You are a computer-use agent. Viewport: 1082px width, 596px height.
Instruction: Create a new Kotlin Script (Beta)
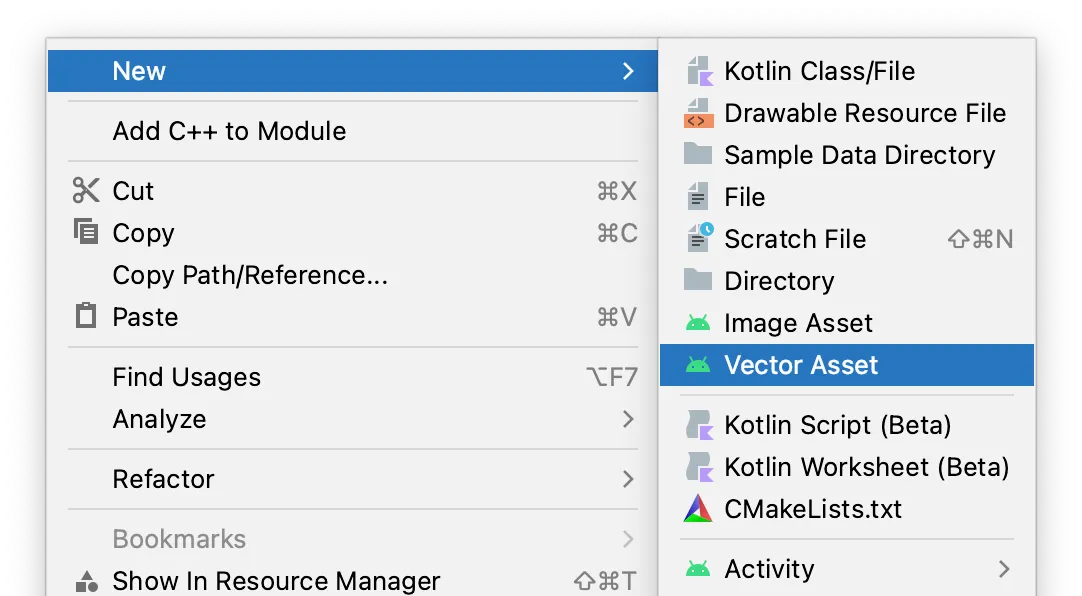tap(837, 425)
